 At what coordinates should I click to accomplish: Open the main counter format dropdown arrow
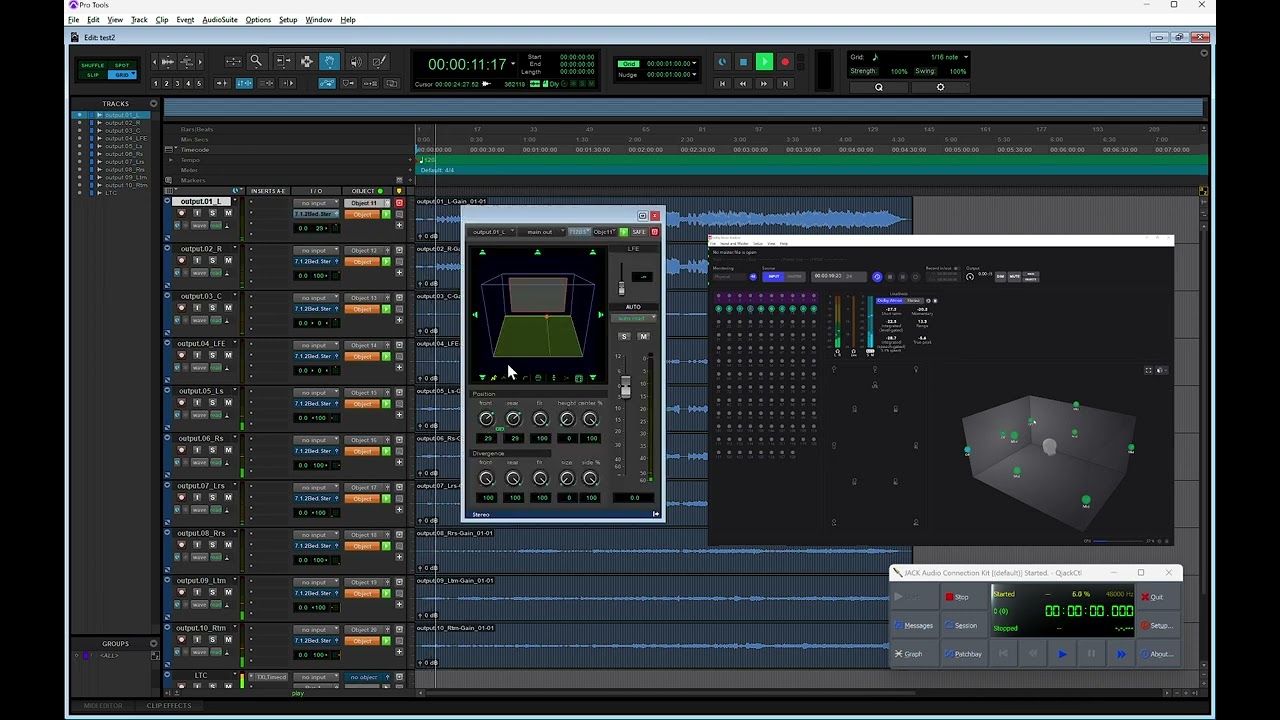(x=513, y=64)
